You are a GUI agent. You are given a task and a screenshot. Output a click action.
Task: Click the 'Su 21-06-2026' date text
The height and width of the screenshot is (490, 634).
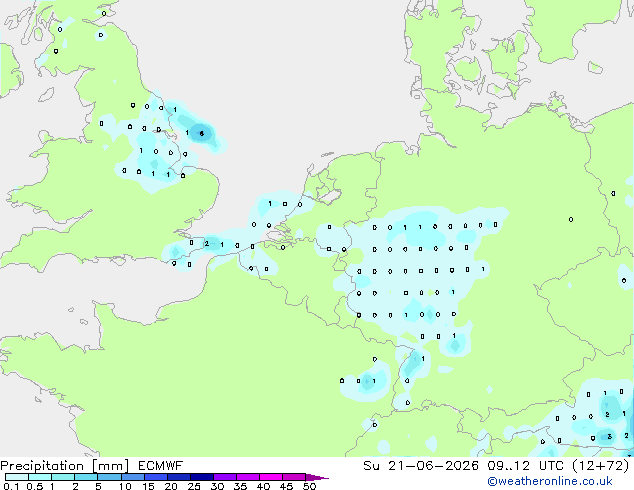coord(421,466)
